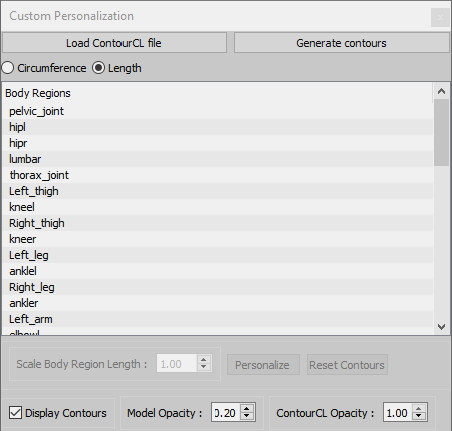Screen dimensions: 452x431
Task: Click Generate contours button
Action: (x=342, y=43)
